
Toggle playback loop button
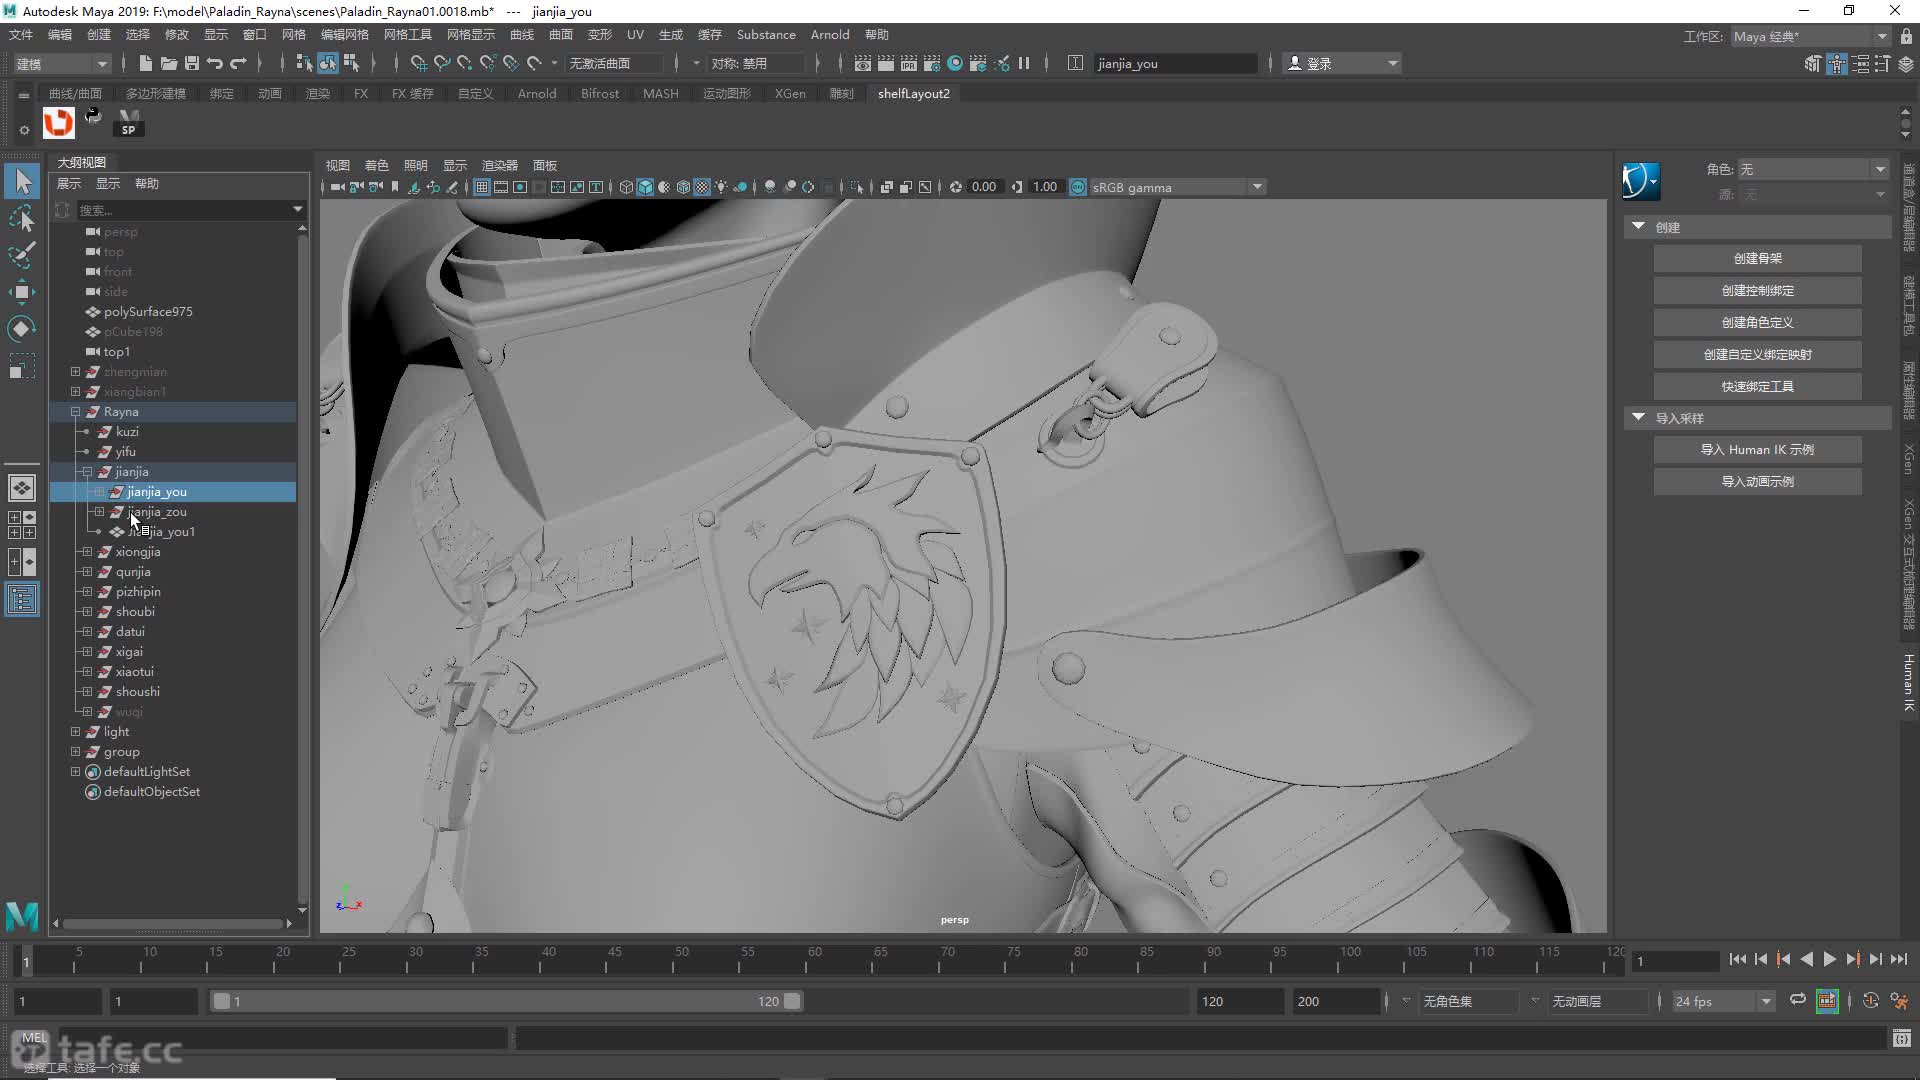pos(1798,1000)
